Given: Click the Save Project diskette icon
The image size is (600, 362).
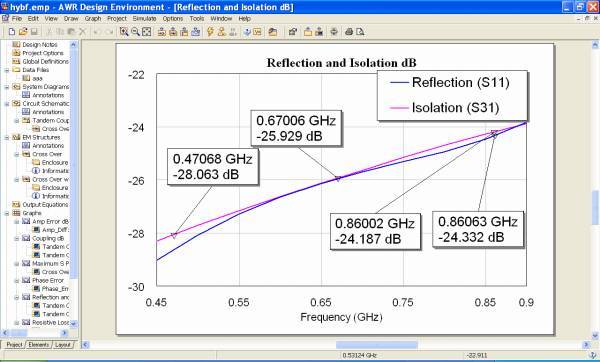Looking at the screenshot, I should point(34,32).
